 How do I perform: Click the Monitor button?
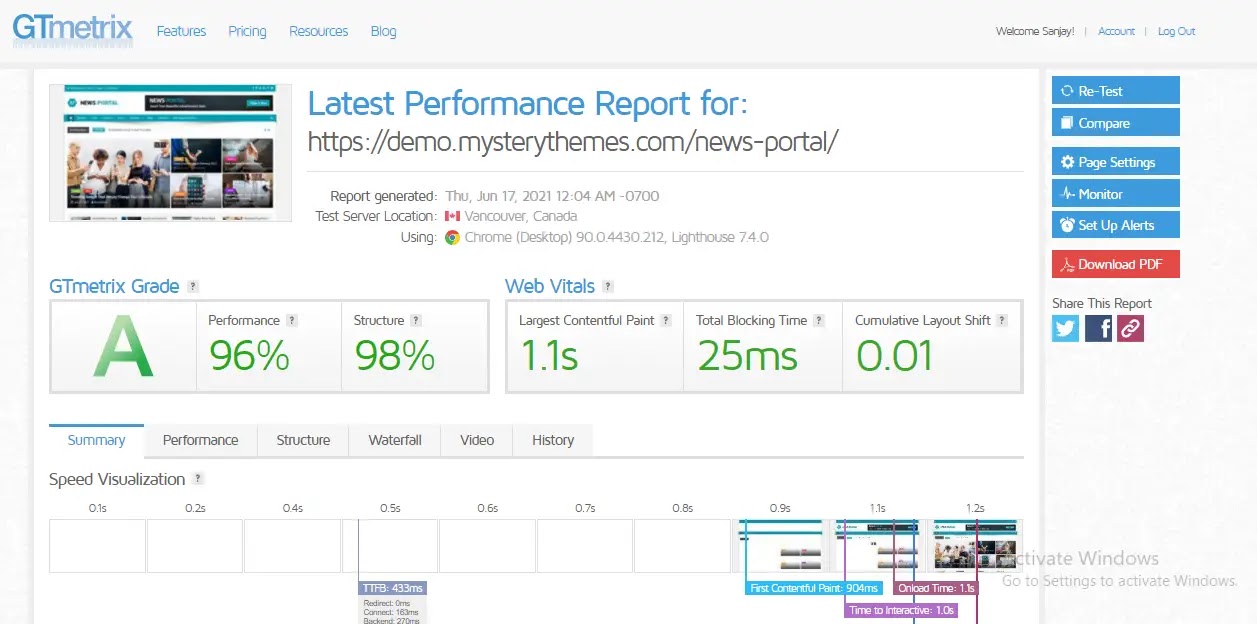click(1116, 194)
